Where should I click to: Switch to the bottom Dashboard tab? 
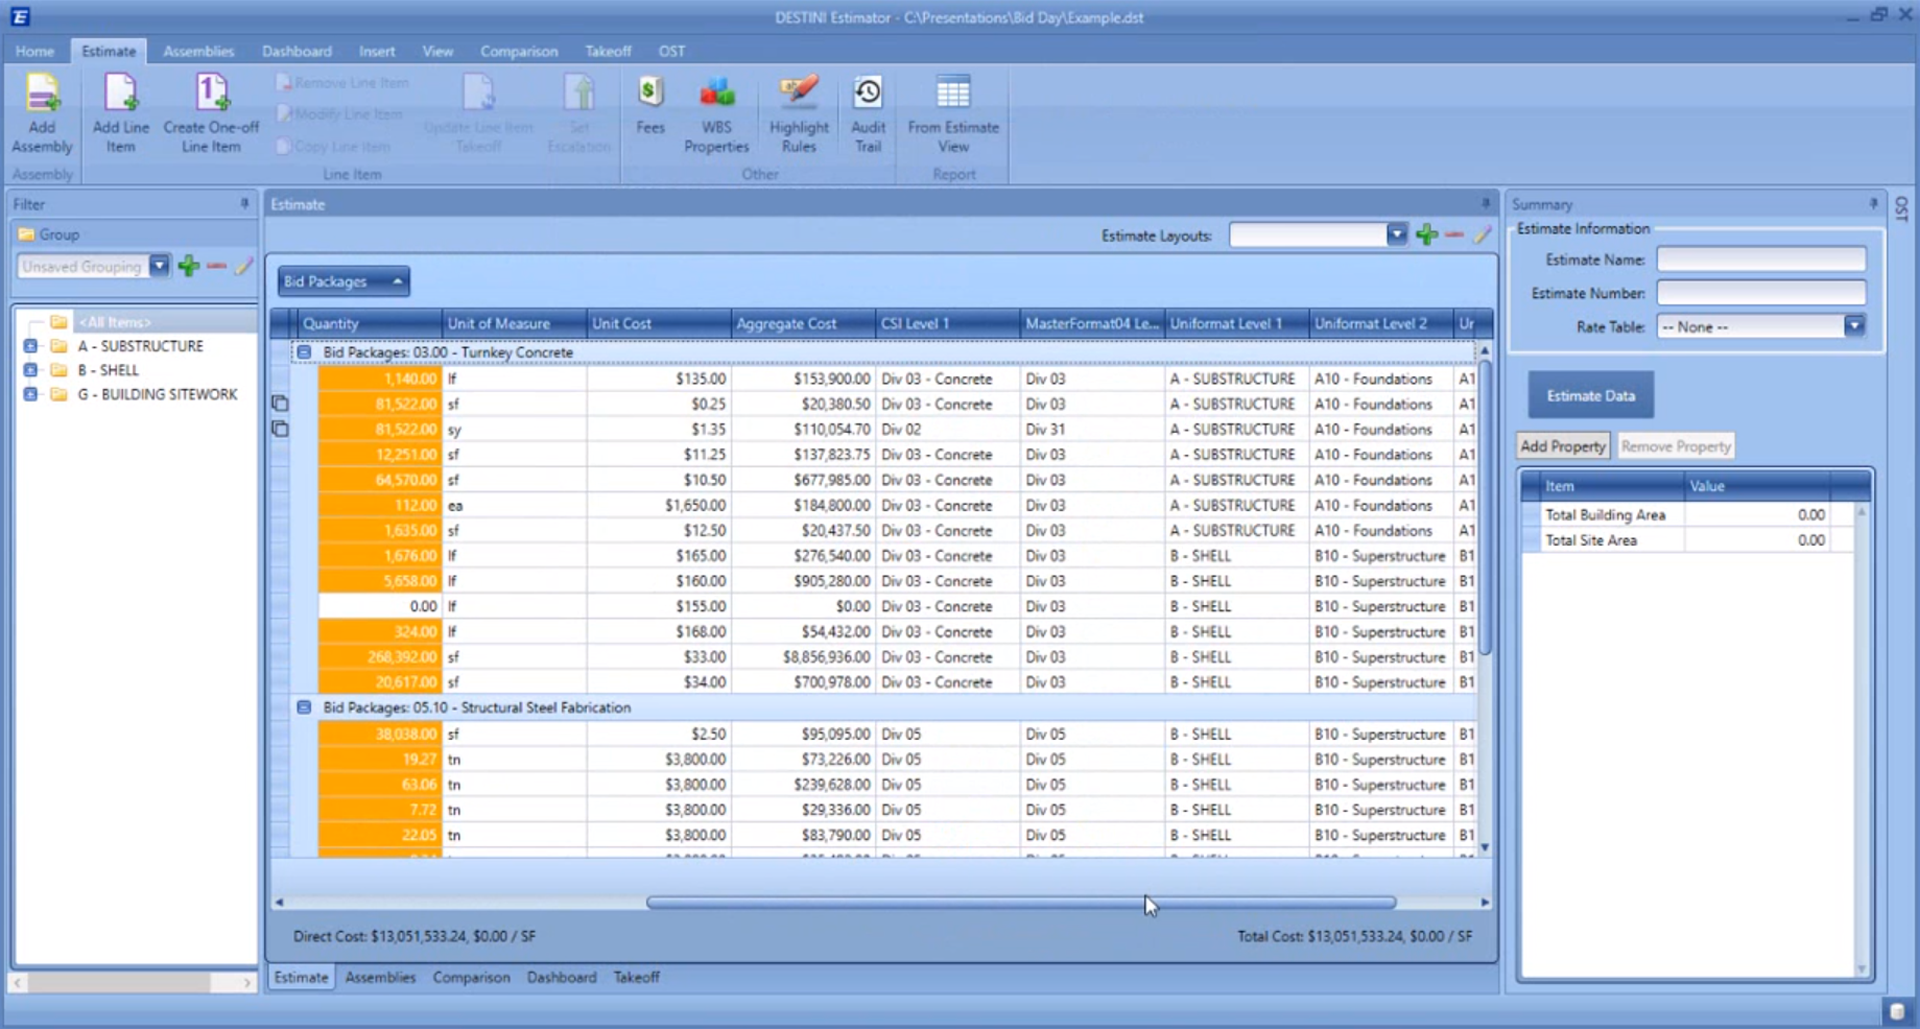pyautogui.click(x=561, y=977)
